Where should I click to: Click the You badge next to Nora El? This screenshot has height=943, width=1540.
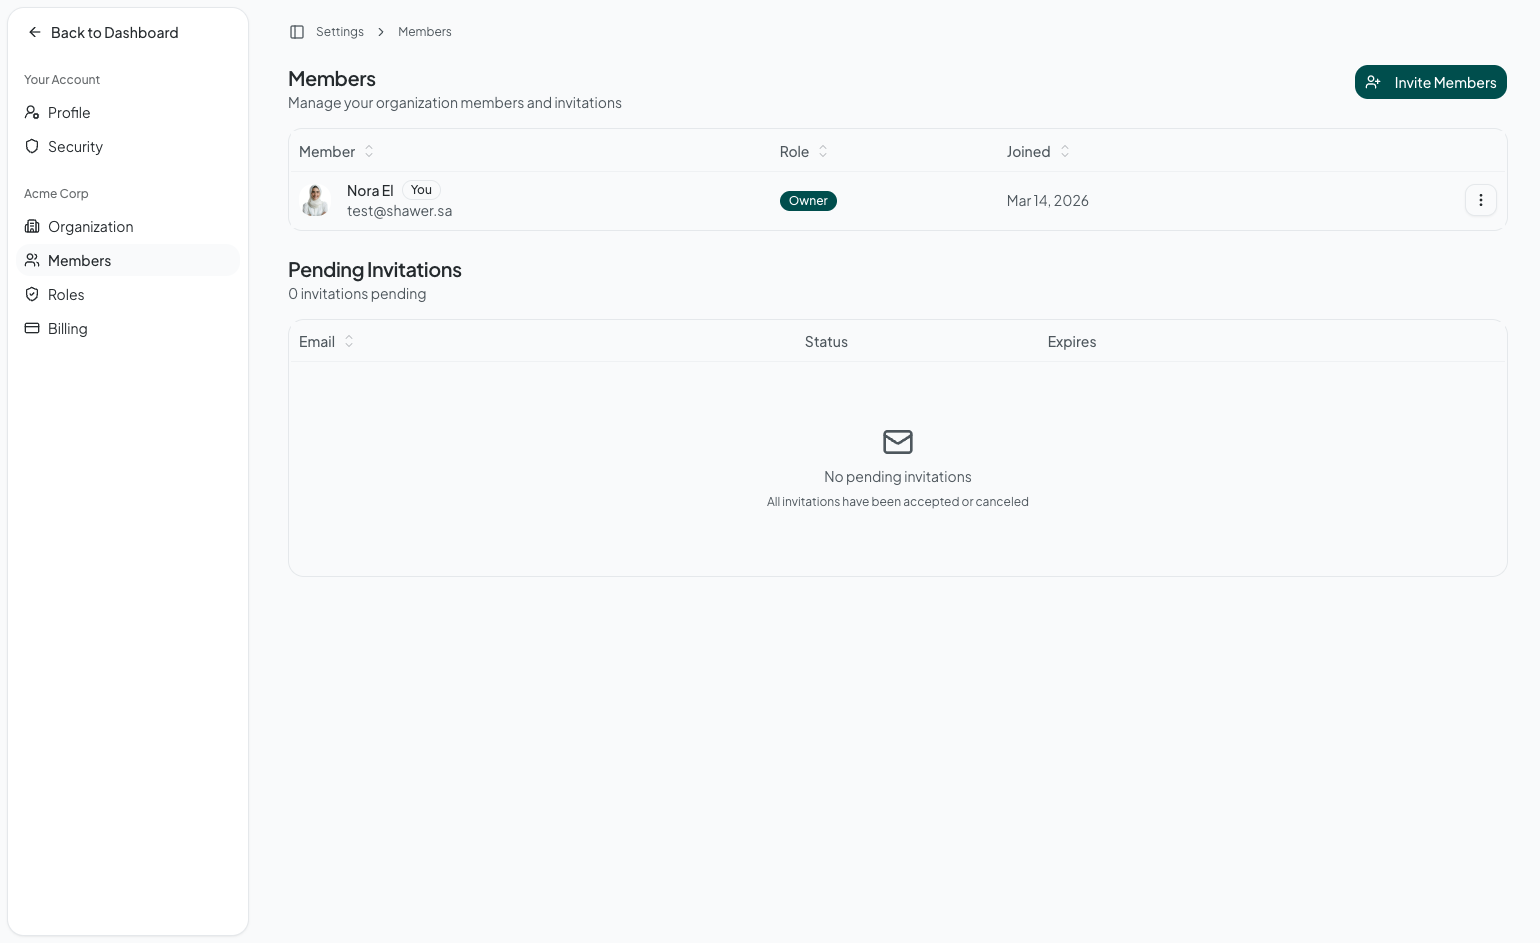point(421,190)
